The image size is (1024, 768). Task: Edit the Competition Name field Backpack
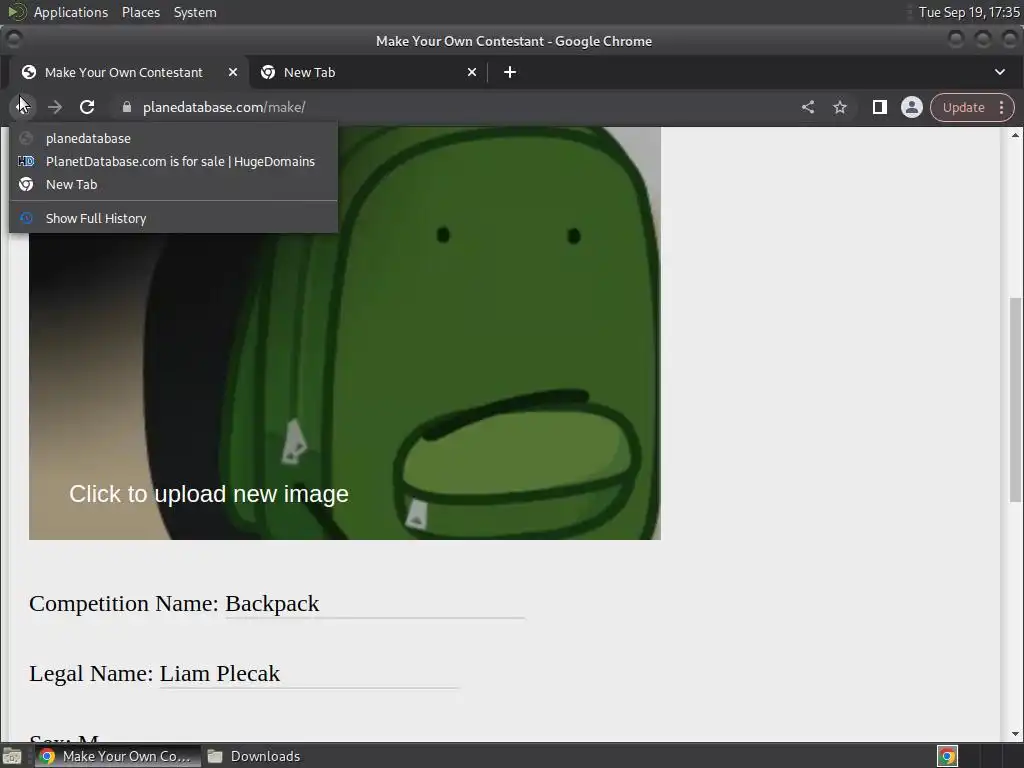tap(375, 604)
